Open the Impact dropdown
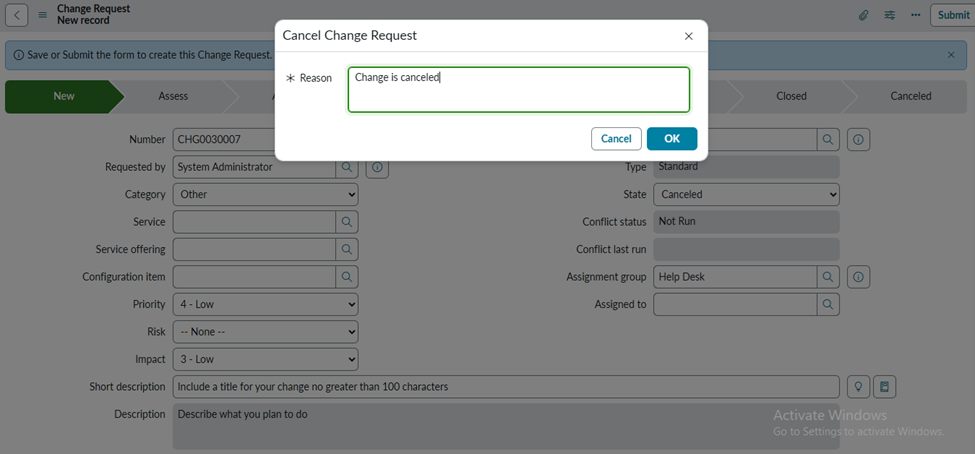975x454 pixels. pos(265,359)
